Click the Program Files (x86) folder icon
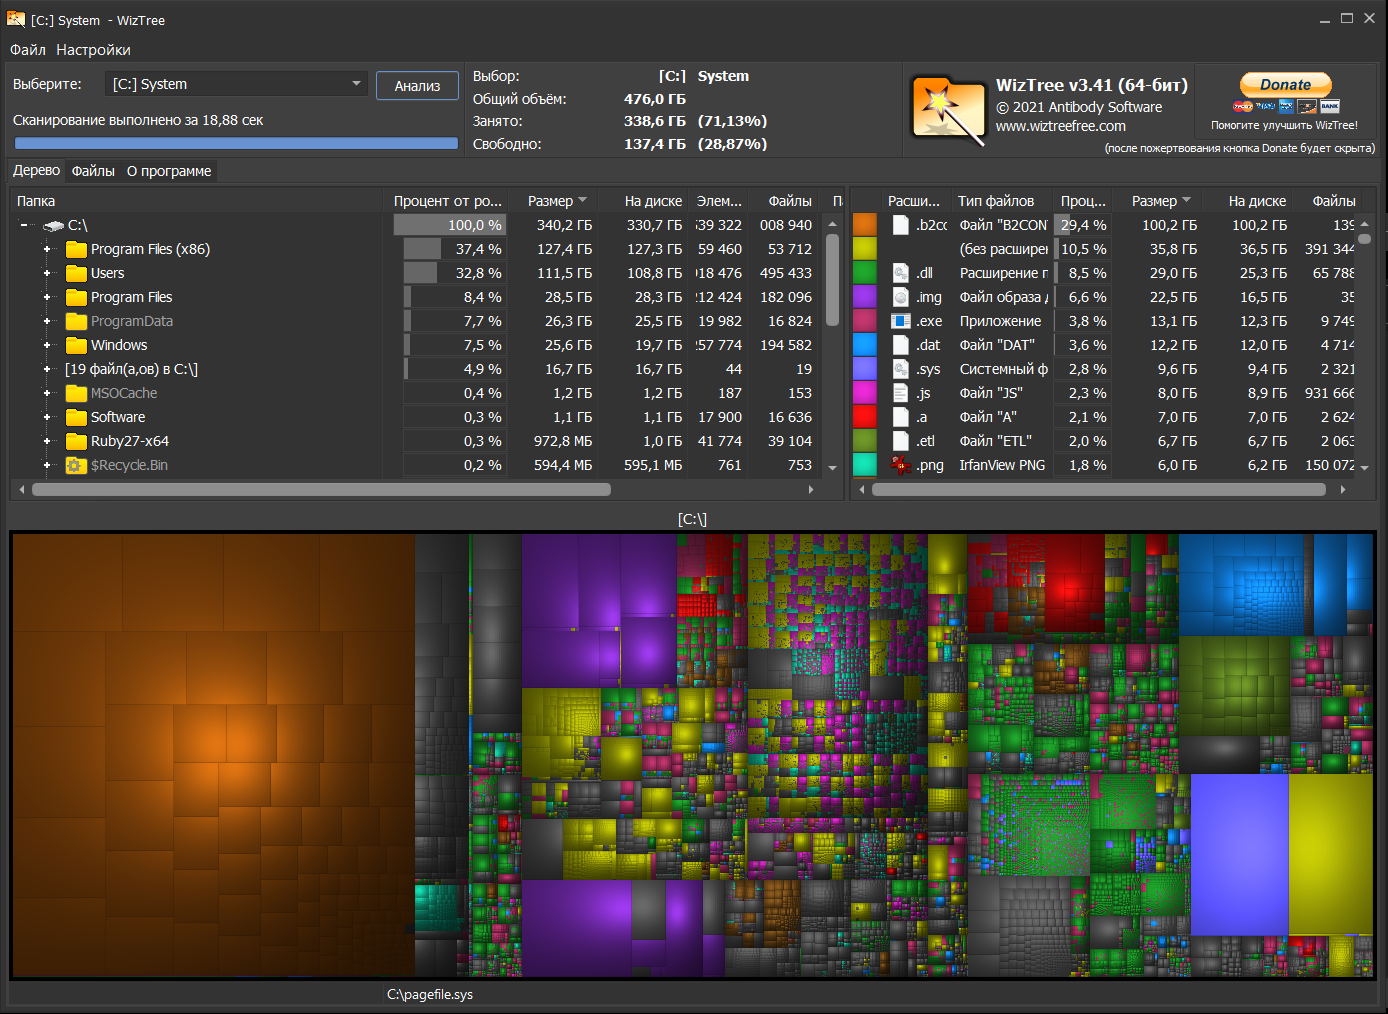 coord(76,250)
